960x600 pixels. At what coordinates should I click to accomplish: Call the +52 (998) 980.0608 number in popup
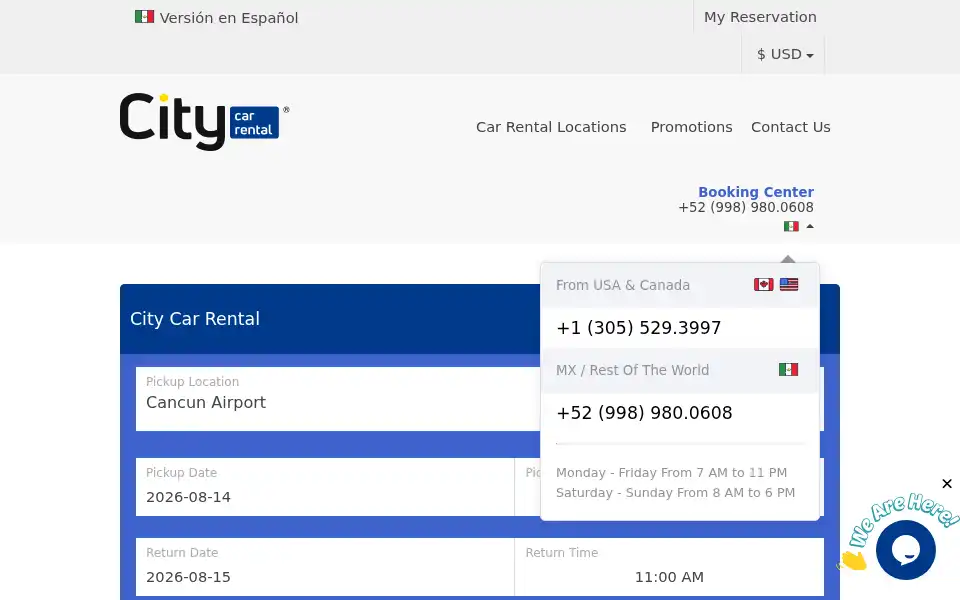[x=644, y=413]
